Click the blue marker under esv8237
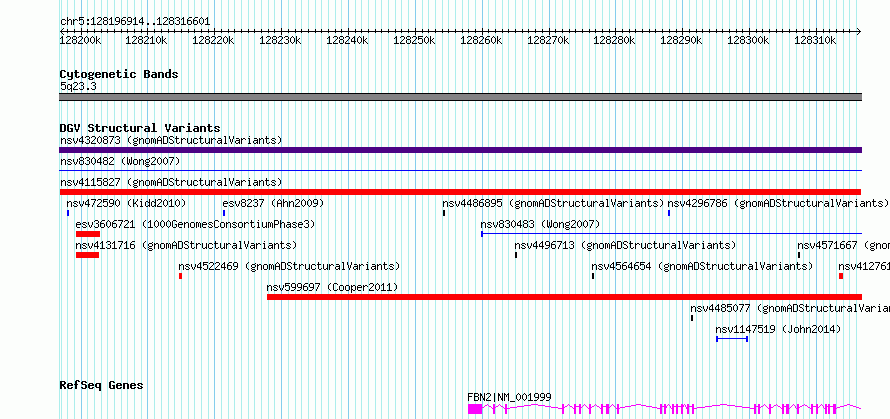The width and height of the screenshot is (890, 419). [224, 213]
